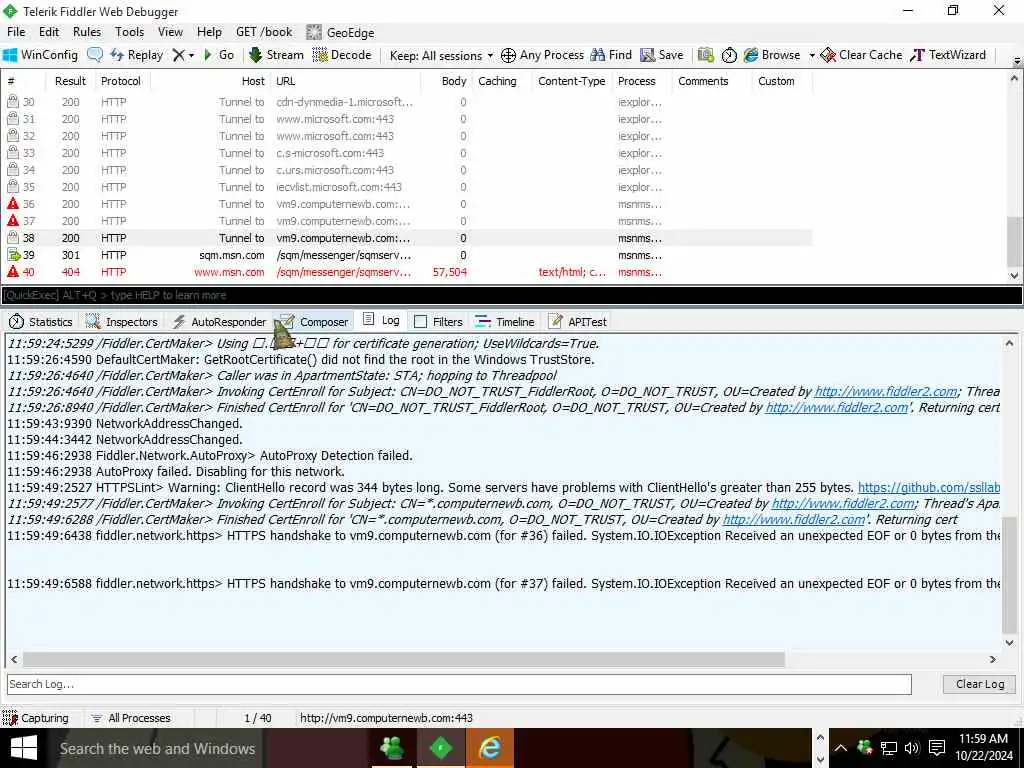Click the volume icon in system tray
The image size is (1024, 768).
pyautogui.click(x=912, y=748)
